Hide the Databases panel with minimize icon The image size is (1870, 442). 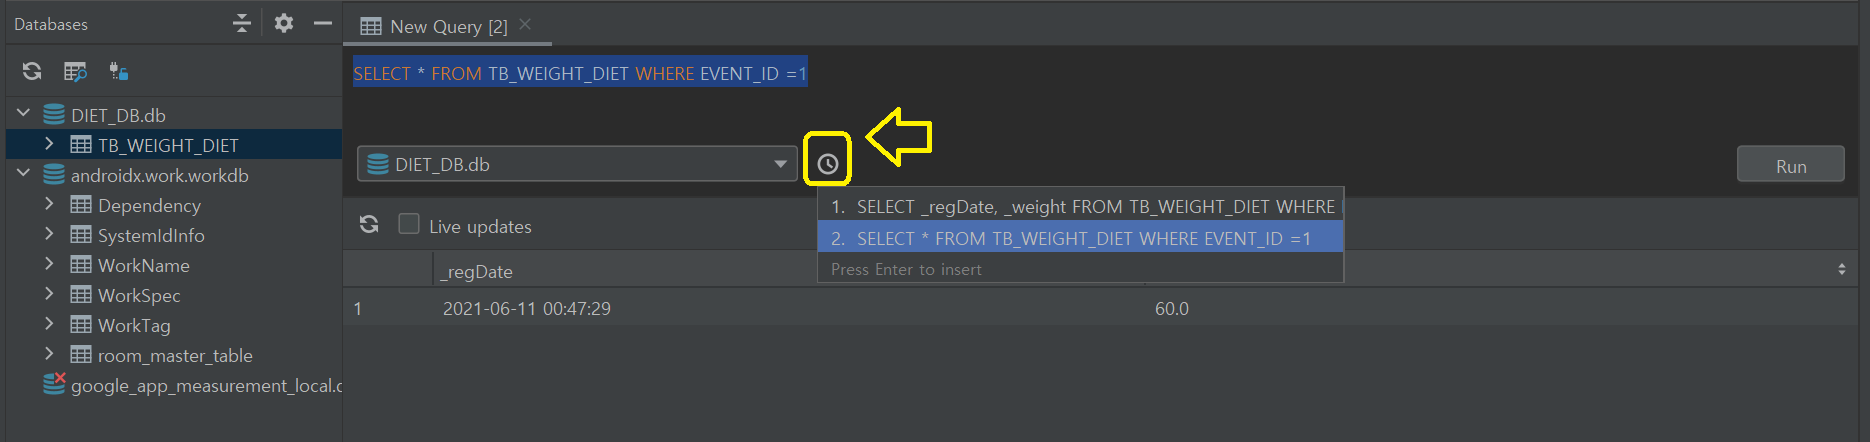[322, 23]
